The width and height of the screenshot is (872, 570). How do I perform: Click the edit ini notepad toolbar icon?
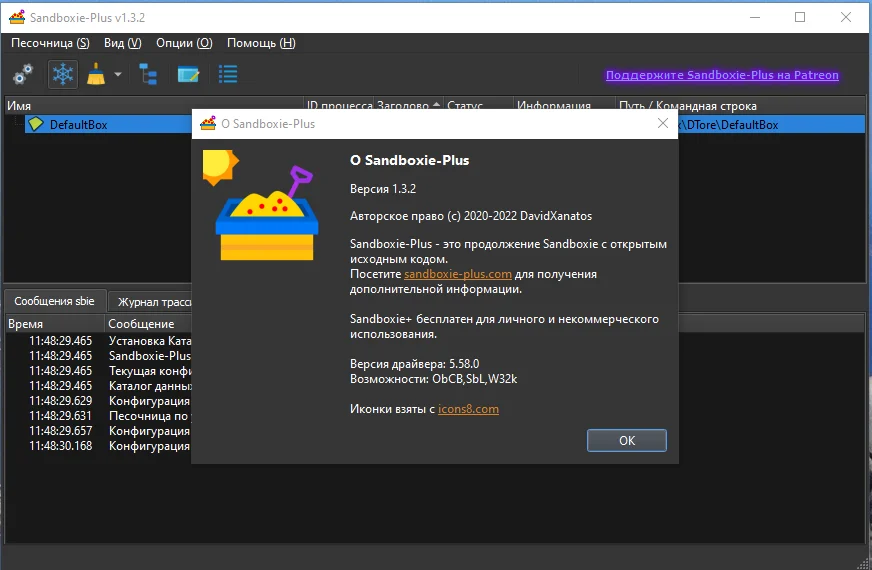tap(188, 74)
